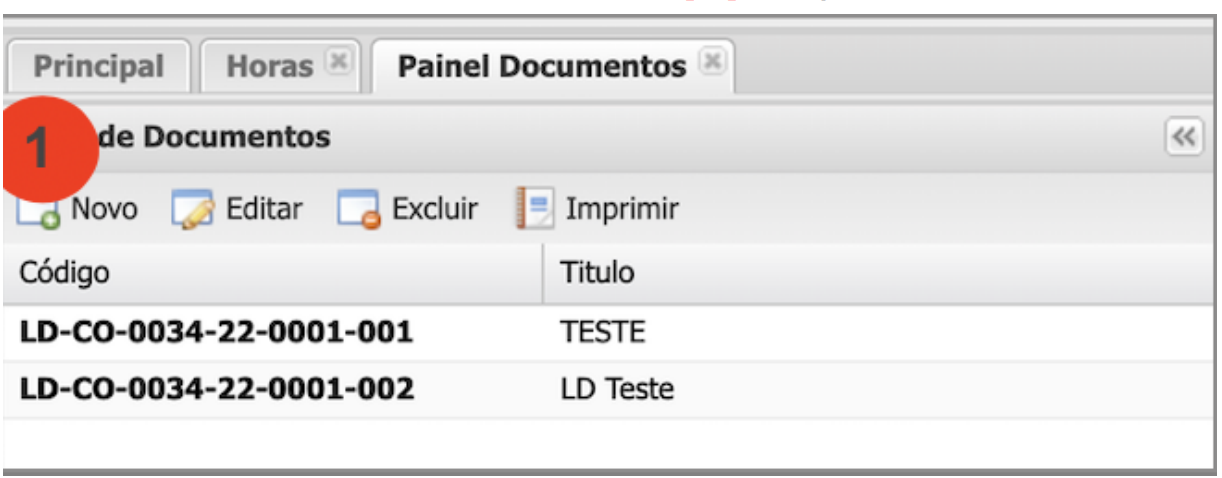
Task: Switch to the Principal tab
Action: tap(98, 67)
